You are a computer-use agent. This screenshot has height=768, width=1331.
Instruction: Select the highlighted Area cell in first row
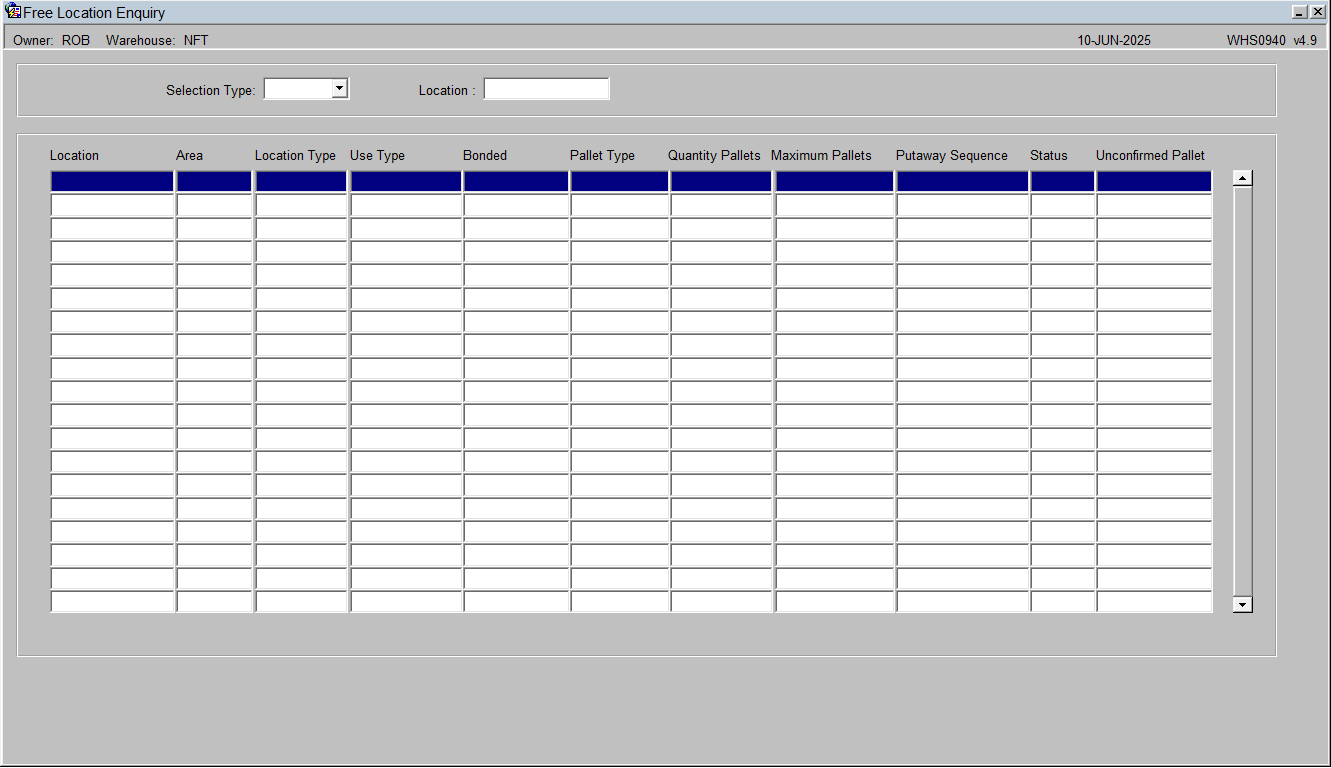click(215, 181)
